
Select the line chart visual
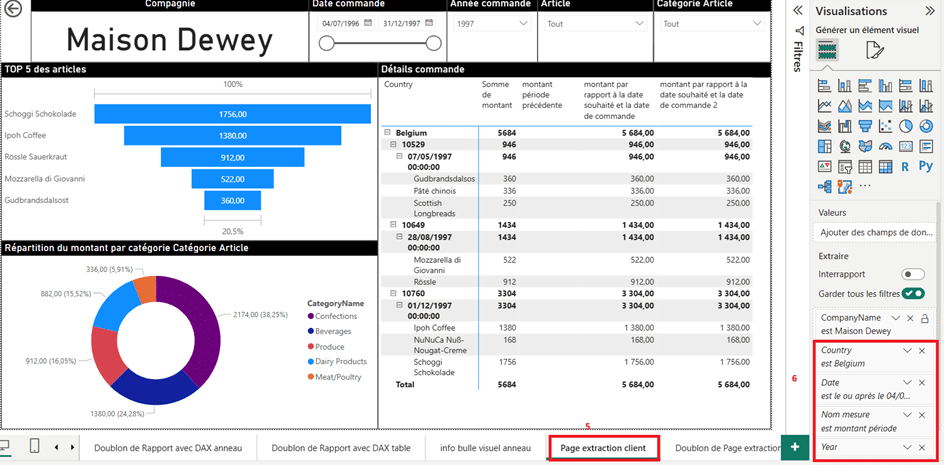pos(824,106)
